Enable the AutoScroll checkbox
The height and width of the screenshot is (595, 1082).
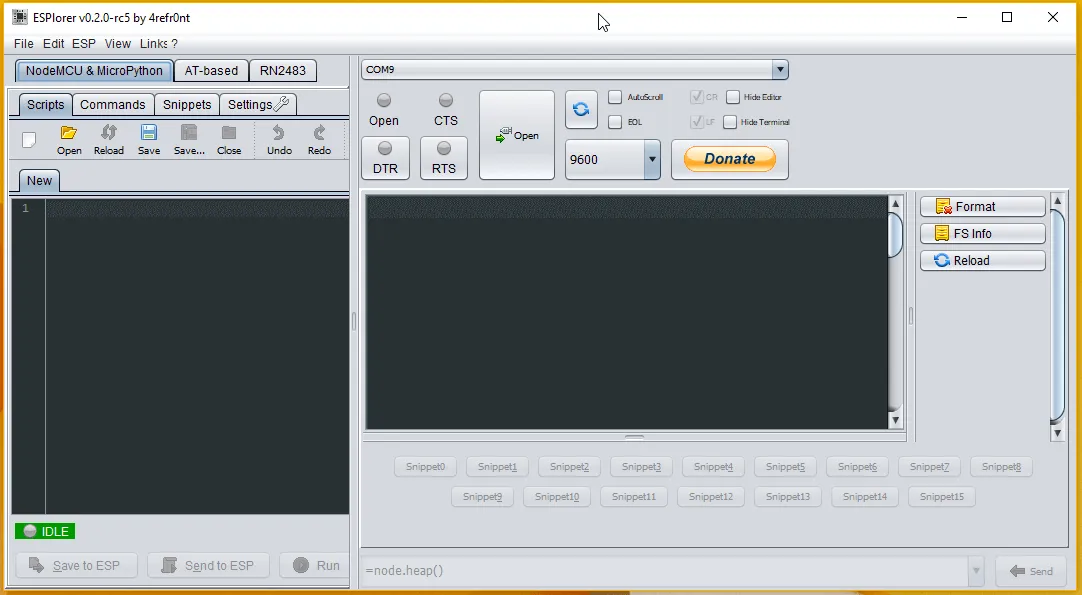click(x=615, y=97)
